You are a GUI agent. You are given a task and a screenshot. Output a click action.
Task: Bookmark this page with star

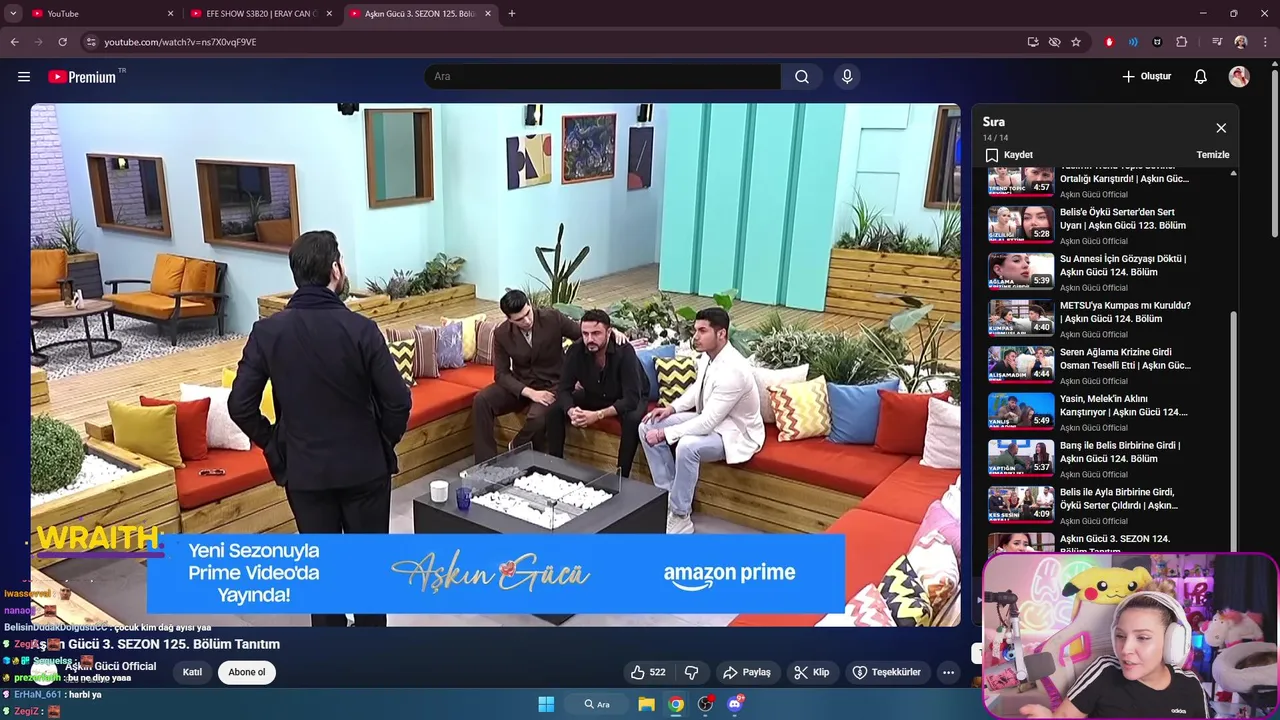(1076, 42)
